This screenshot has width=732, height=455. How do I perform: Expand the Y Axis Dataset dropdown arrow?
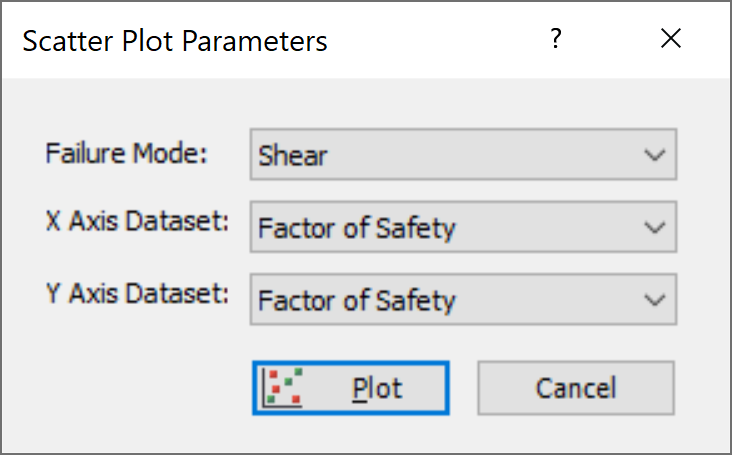(655, 300)
